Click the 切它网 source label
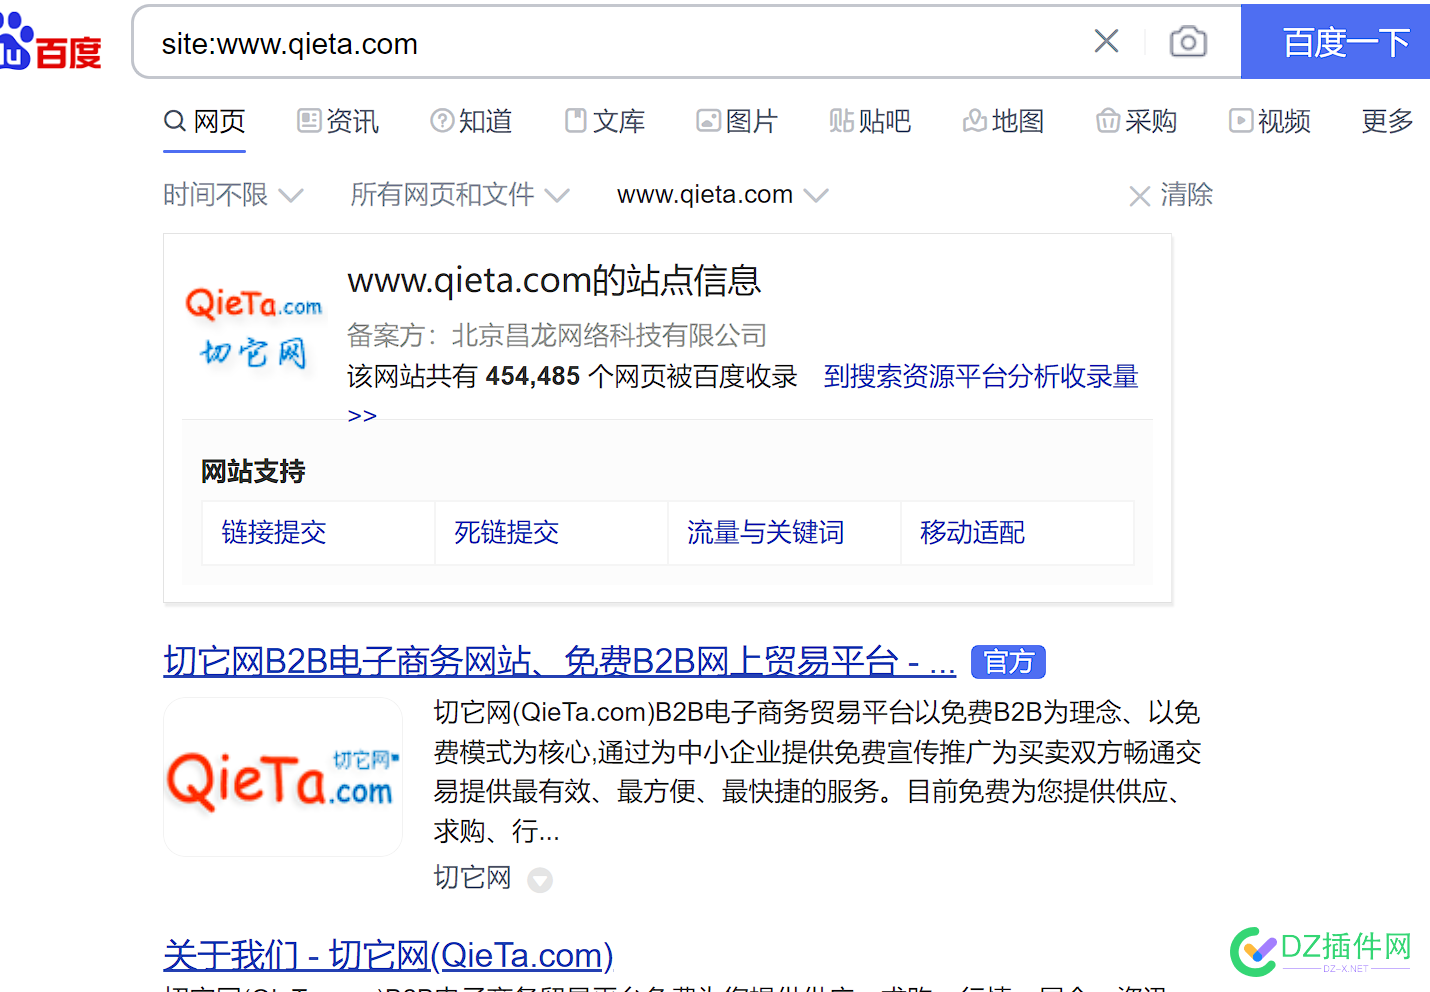Screen dimensions: 1430x992 pos(472,877)
